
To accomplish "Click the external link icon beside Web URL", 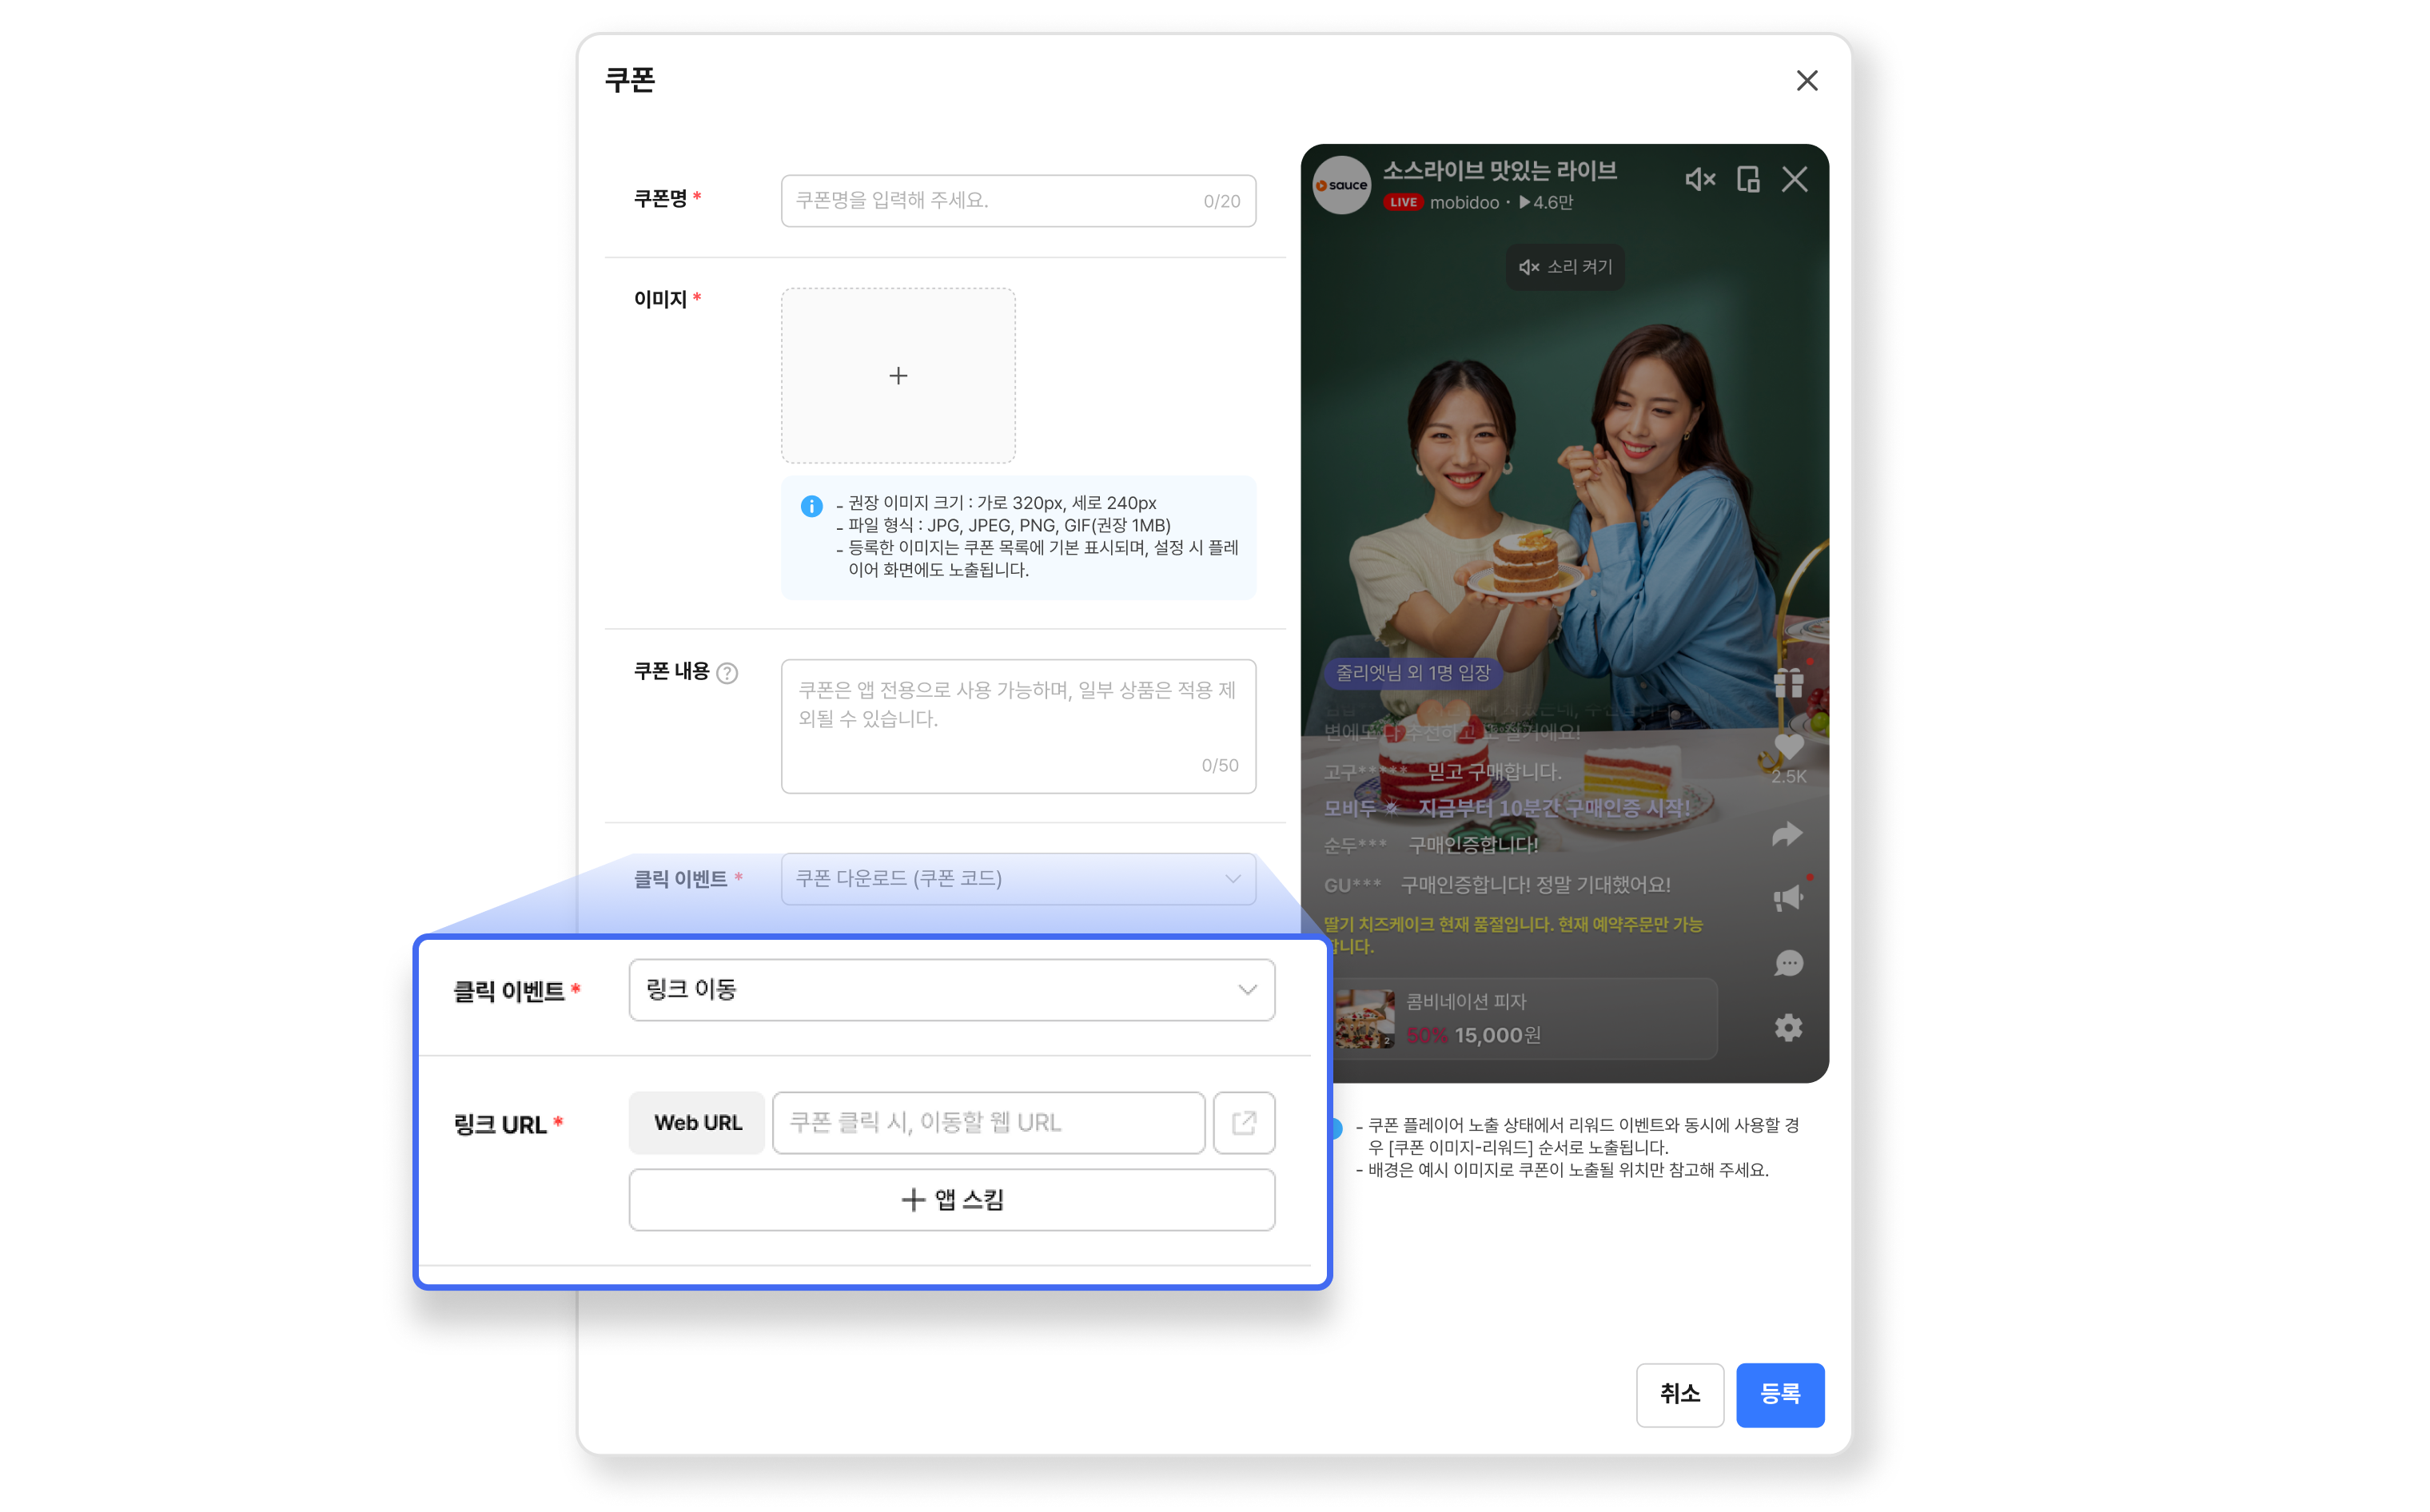I will 1243,1122.
